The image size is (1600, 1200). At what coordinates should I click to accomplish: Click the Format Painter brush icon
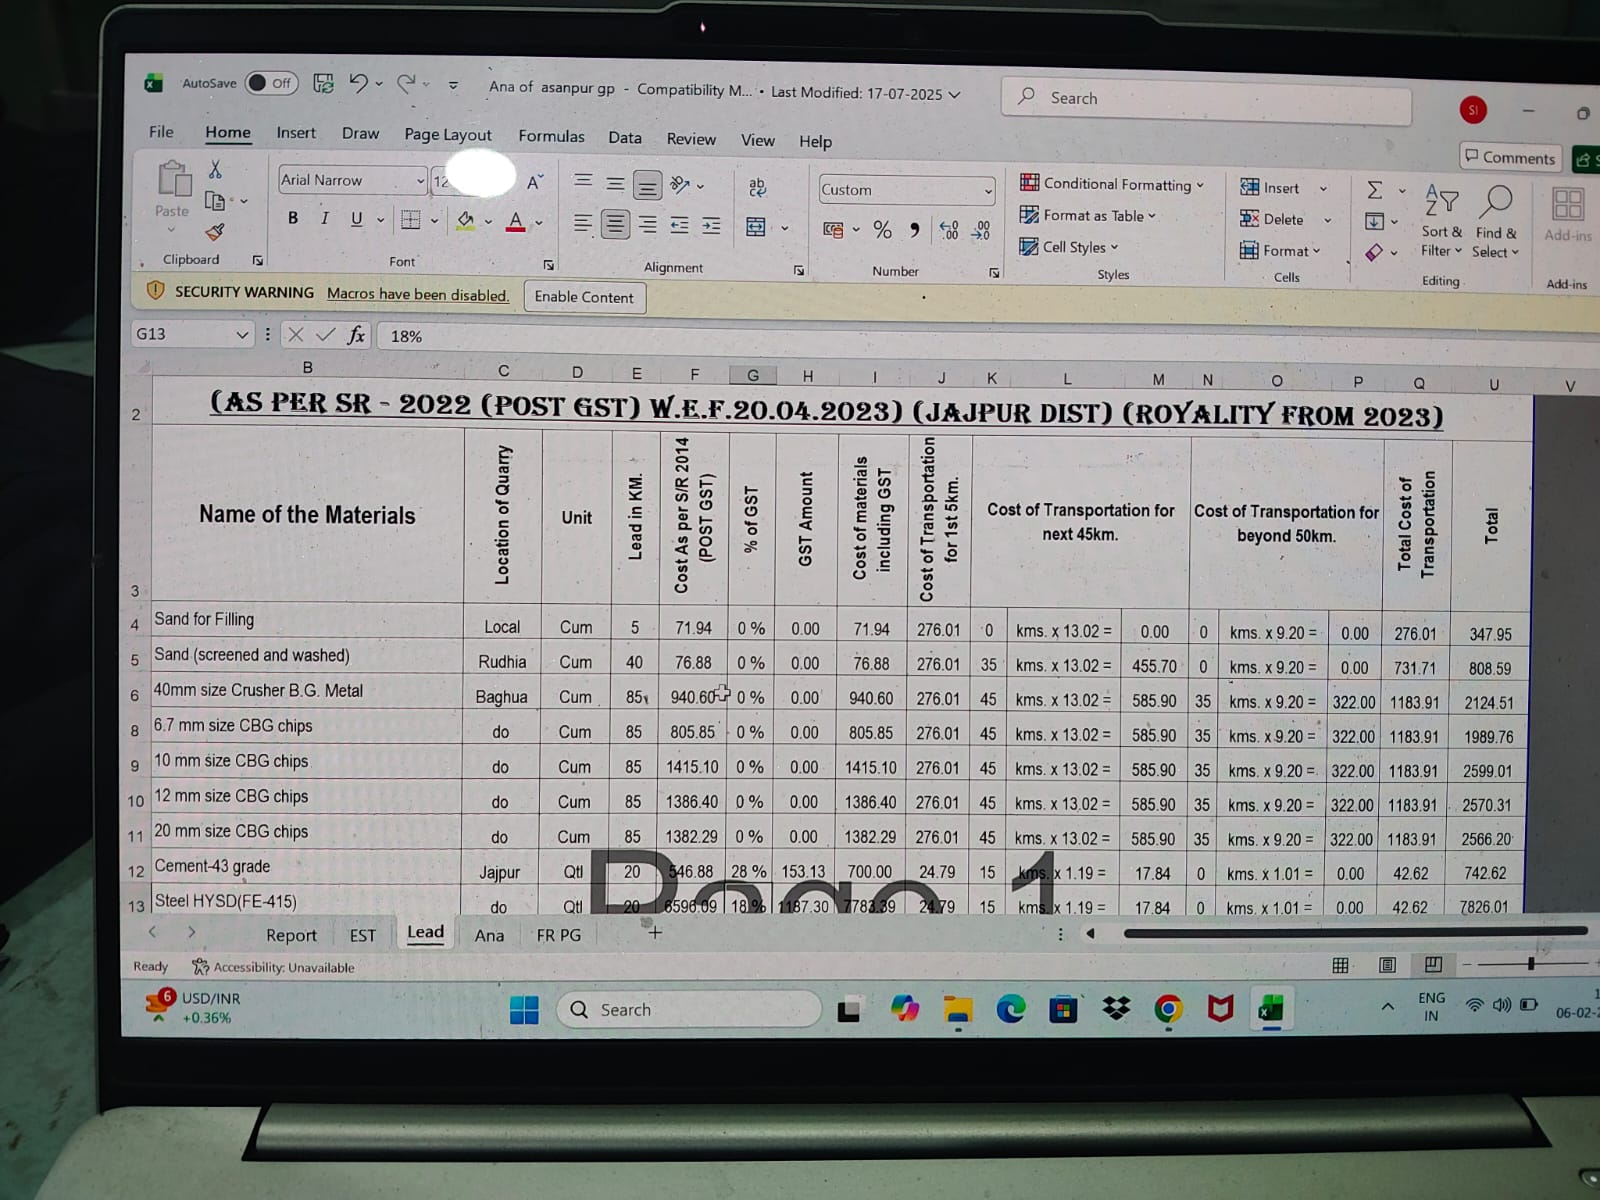(215, 232)
